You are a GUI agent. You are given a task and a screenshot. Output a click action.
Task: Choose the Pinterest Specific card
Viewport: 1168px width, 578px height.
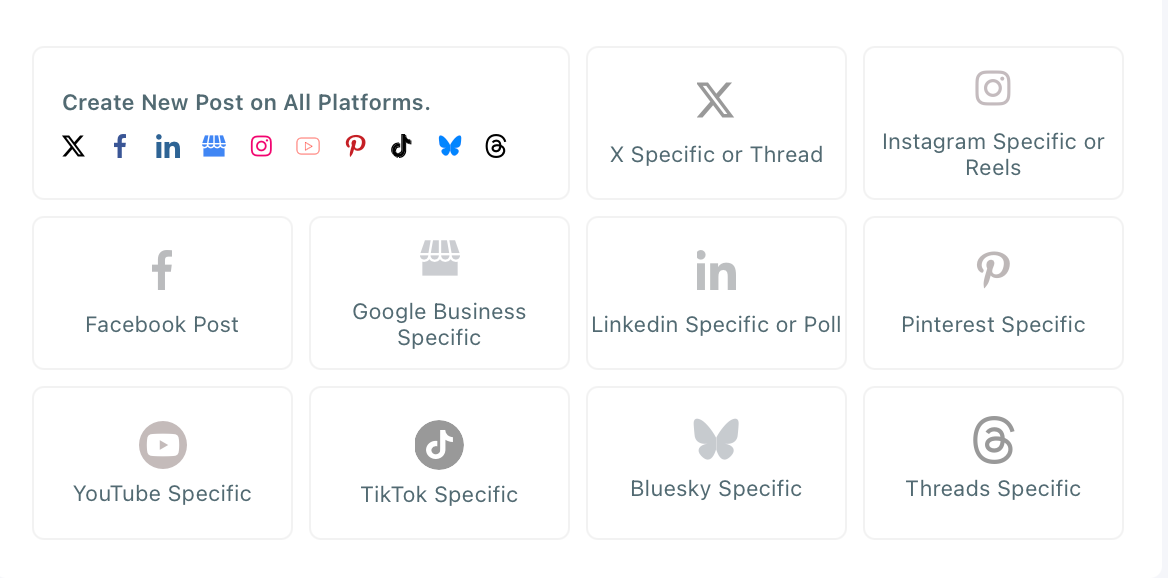point(993,293)
